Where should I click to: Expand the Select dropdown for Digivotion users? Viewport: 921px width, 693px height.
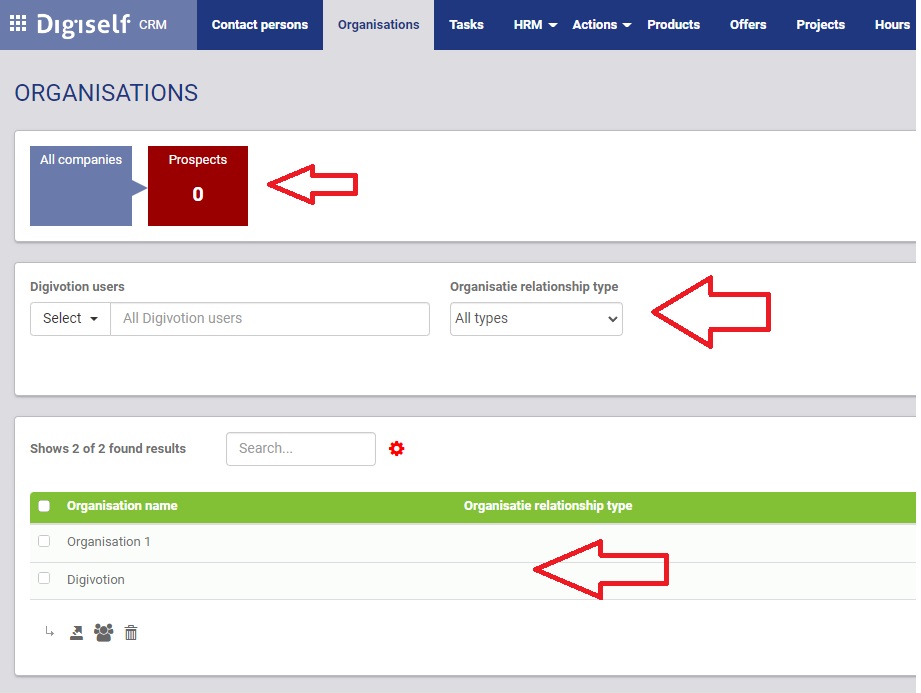[70, 319]
